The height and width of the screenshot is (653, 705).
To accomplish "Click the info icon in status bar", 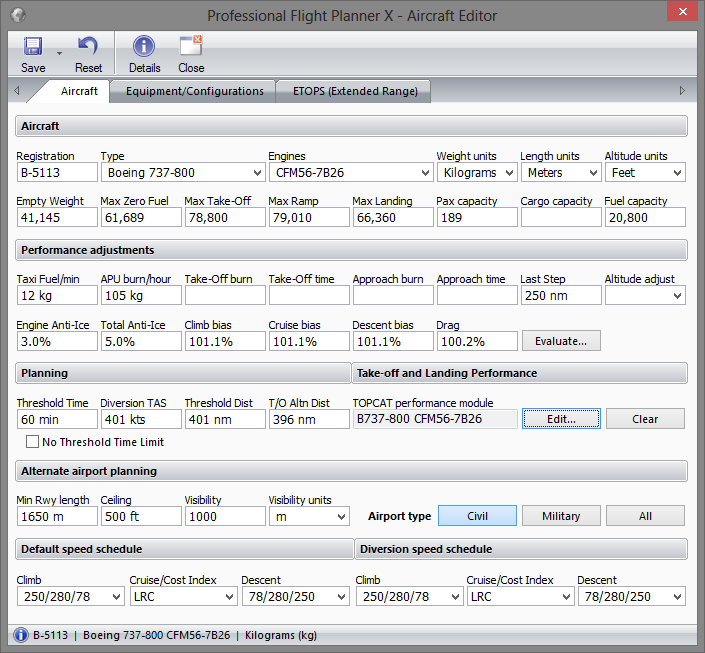I will coord(21,635).
